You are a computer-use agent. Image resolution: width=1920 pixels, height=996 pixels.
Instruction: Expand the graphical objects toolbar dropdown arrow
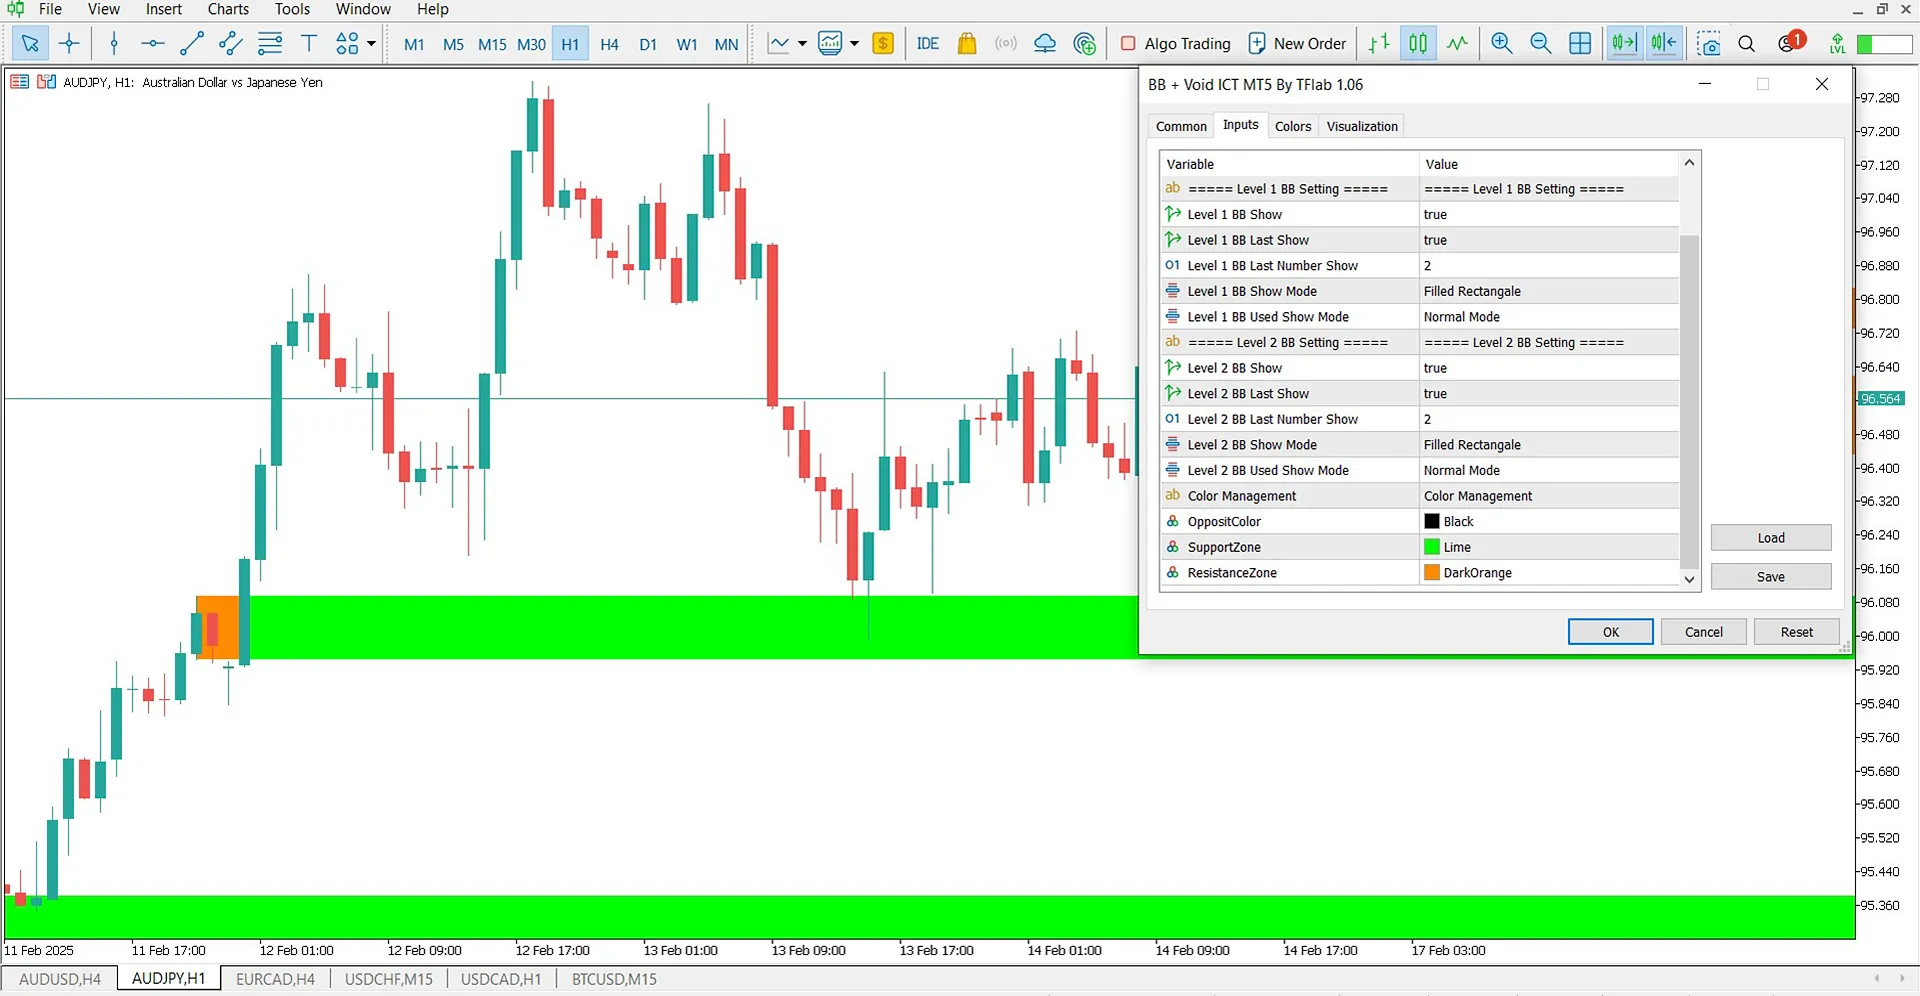pyautogui.click(x=371, y=43)
